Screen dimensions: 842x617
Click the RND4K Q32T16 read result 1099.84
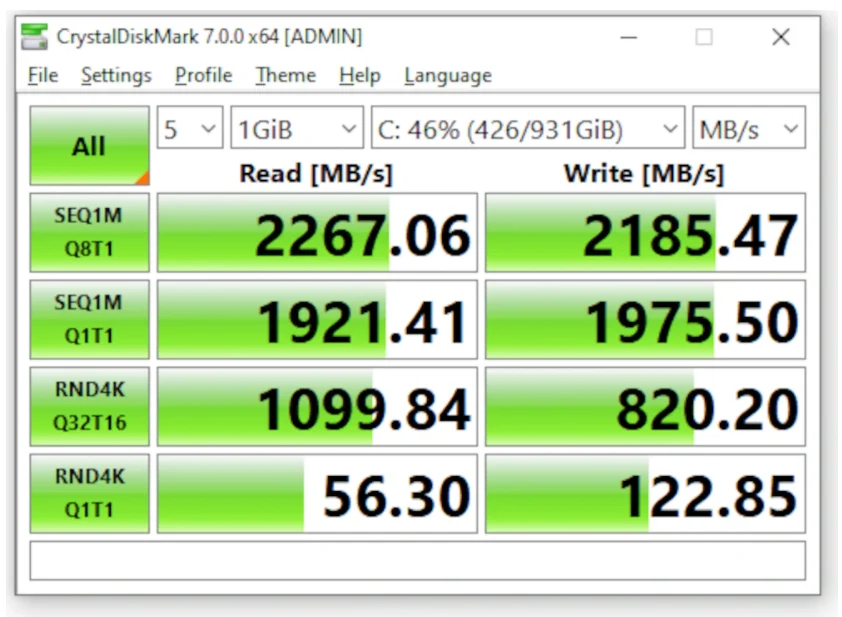click(317, 407)
